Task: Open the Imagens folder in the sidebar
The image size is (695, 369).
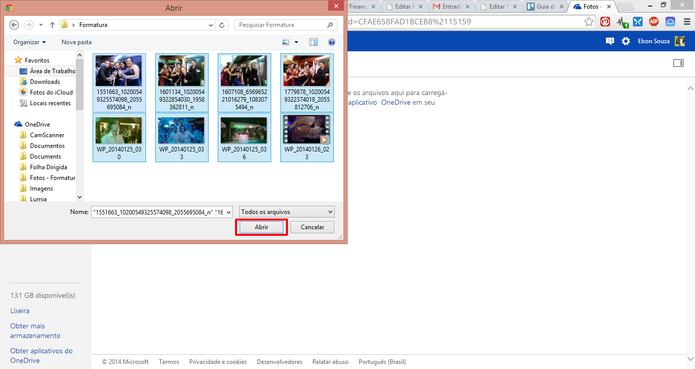Action: point(41,188)
